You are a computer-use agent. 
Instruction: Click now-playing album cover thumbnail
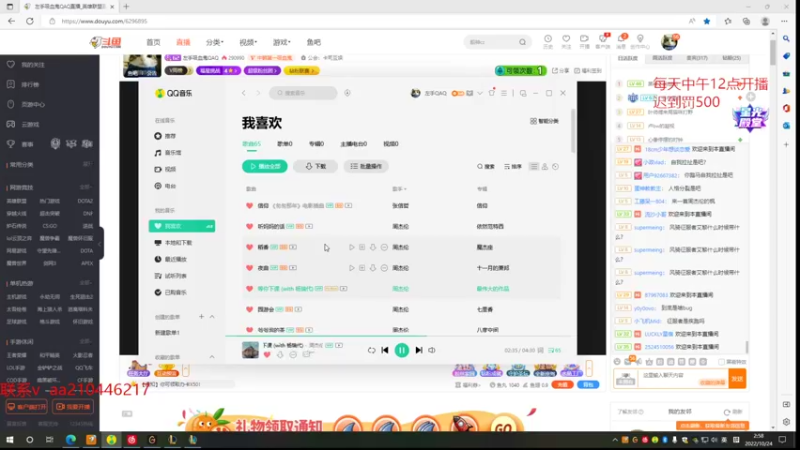(251, 350)
